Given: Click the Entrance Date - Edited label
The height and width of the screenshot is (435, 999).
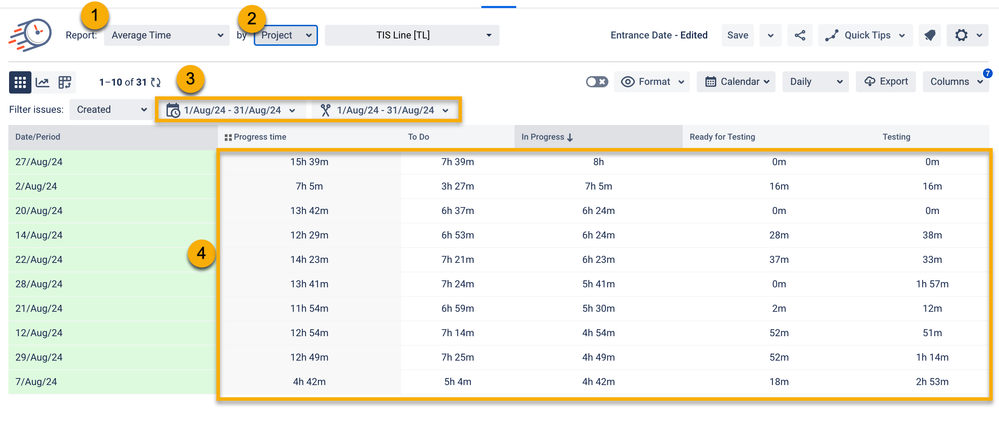Looking at the screenshot, I should coord(659,36).
